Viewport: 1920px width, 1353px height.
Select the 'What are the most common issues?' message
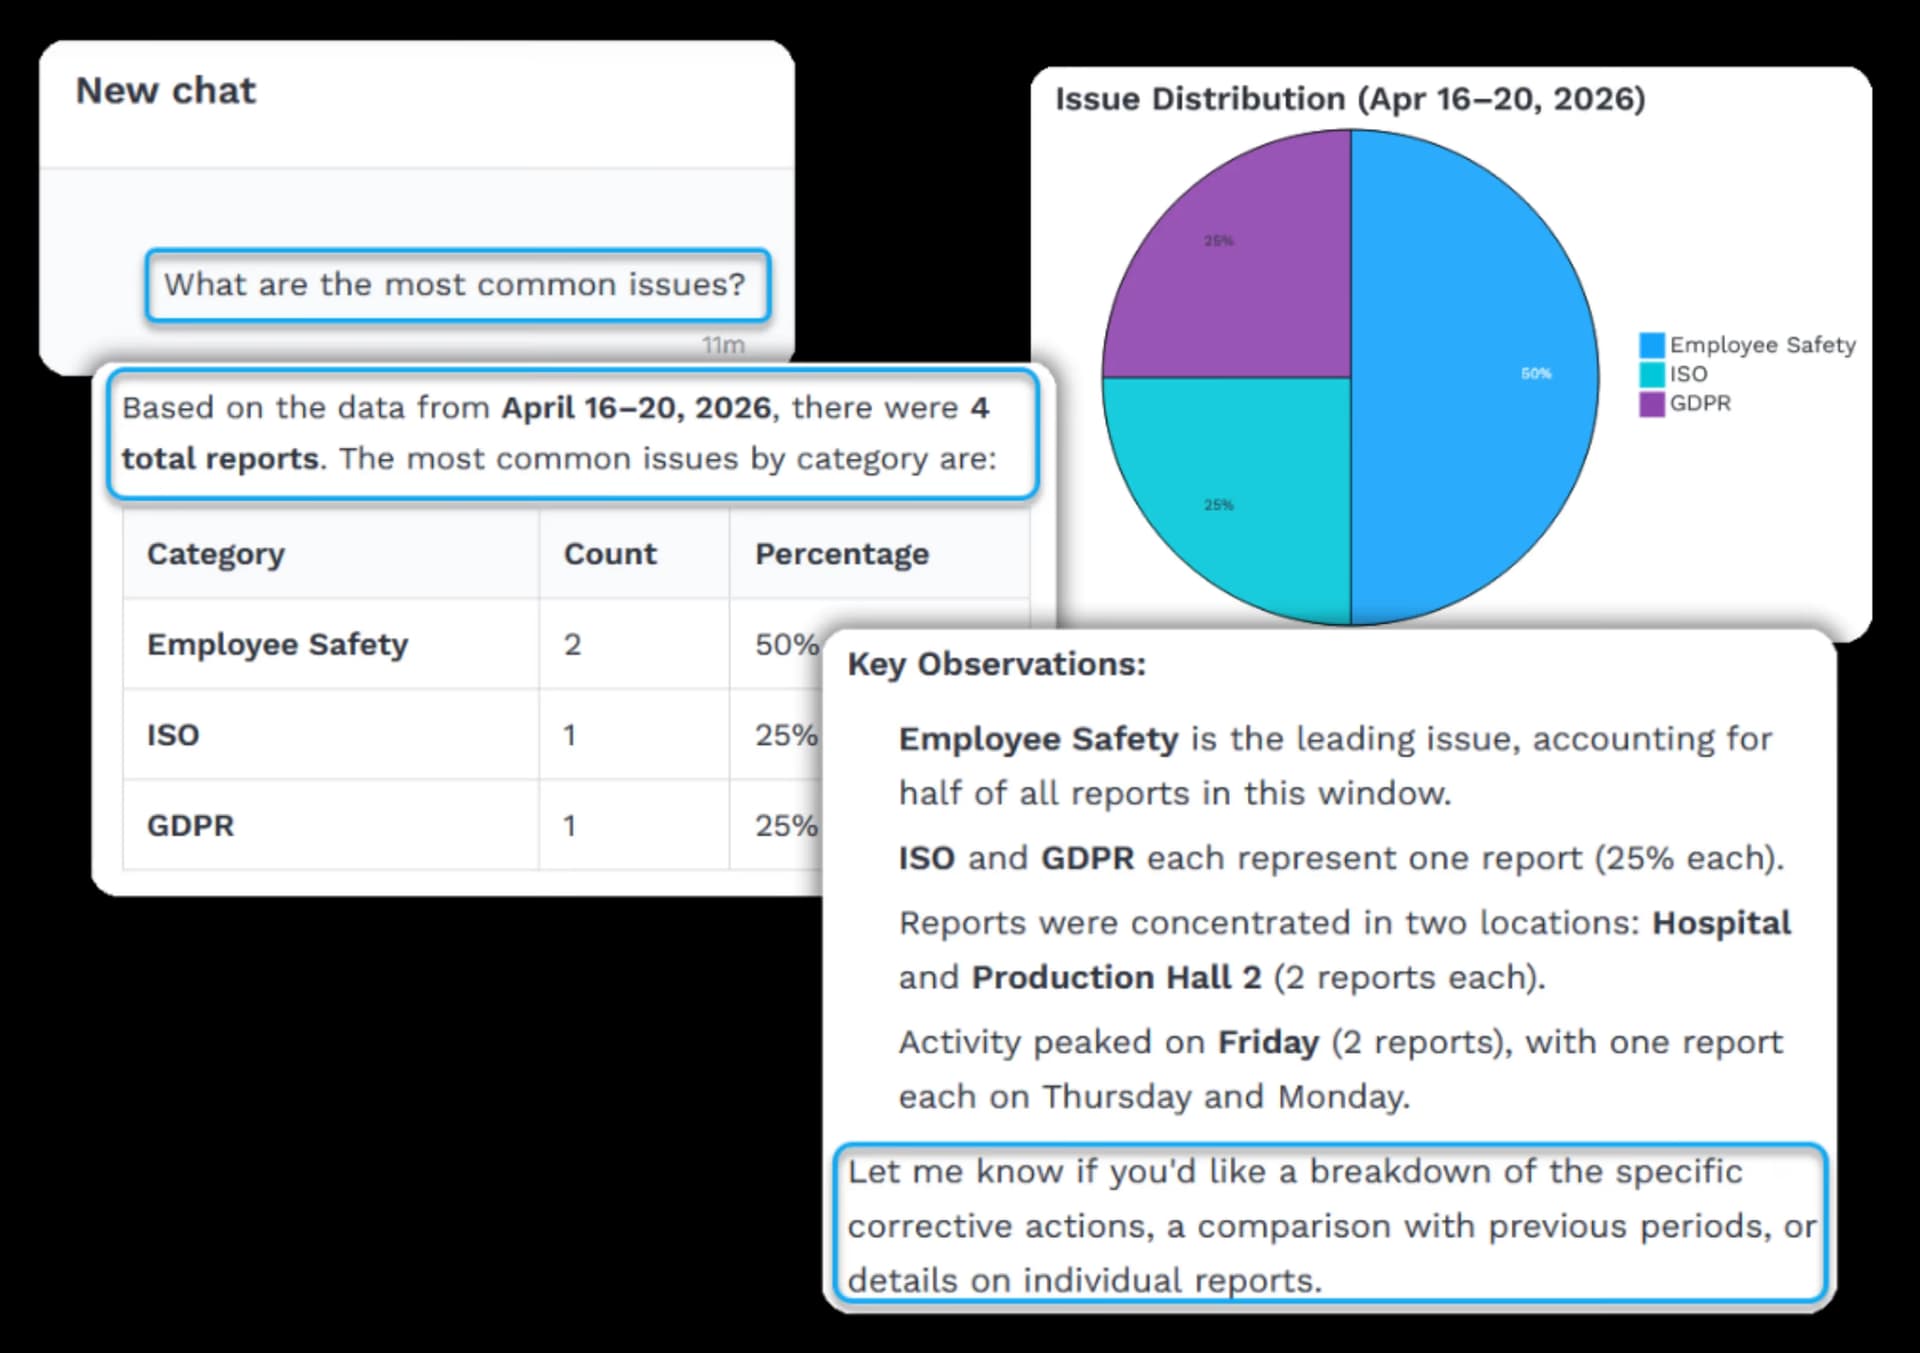pyautogui.click(x=457, y=285)
